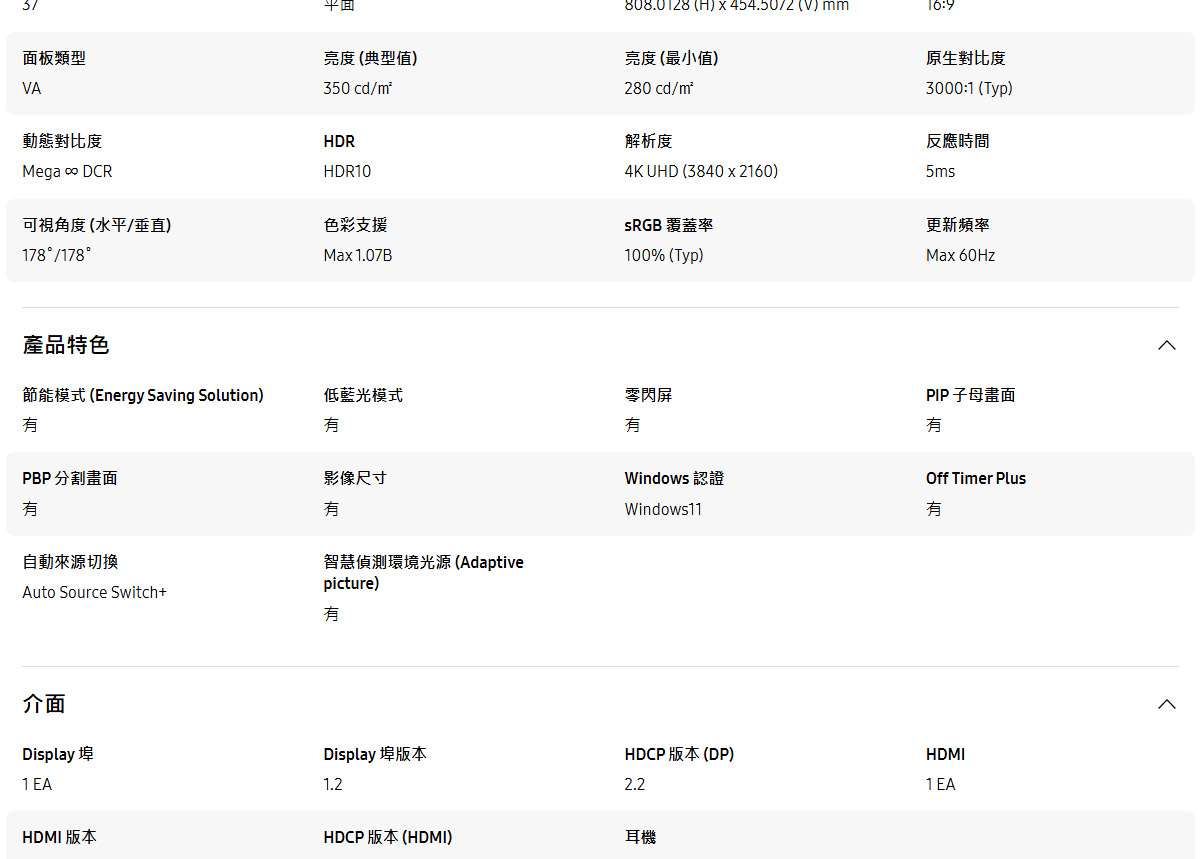The image size is (1200, 859).
Task: Collapse the 介面 section chevron
Action: click(1166, 703)
